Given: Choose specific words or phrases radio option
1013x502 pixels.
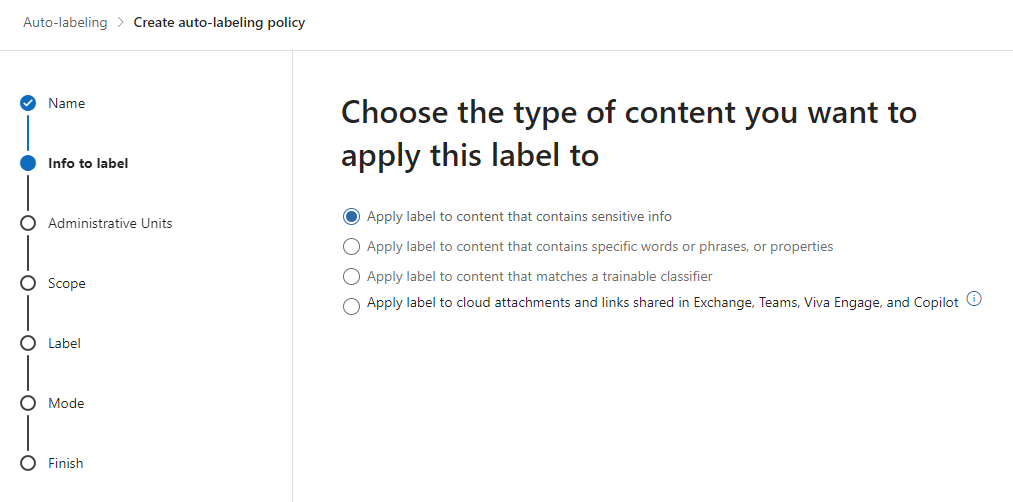Looking at the screenshot, I should pos(351,247).
